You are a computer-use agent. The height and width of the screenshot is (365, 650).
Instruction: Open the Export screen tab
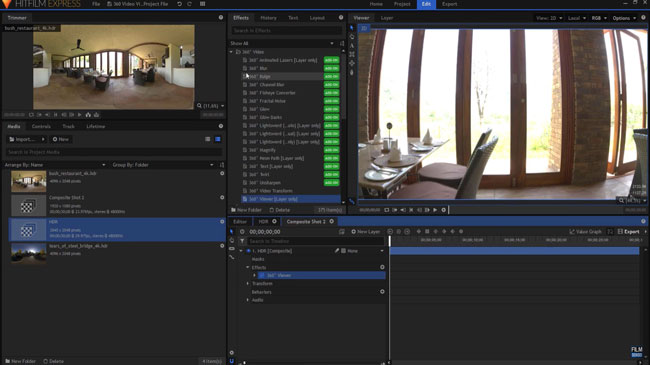(x=449, y=4)
